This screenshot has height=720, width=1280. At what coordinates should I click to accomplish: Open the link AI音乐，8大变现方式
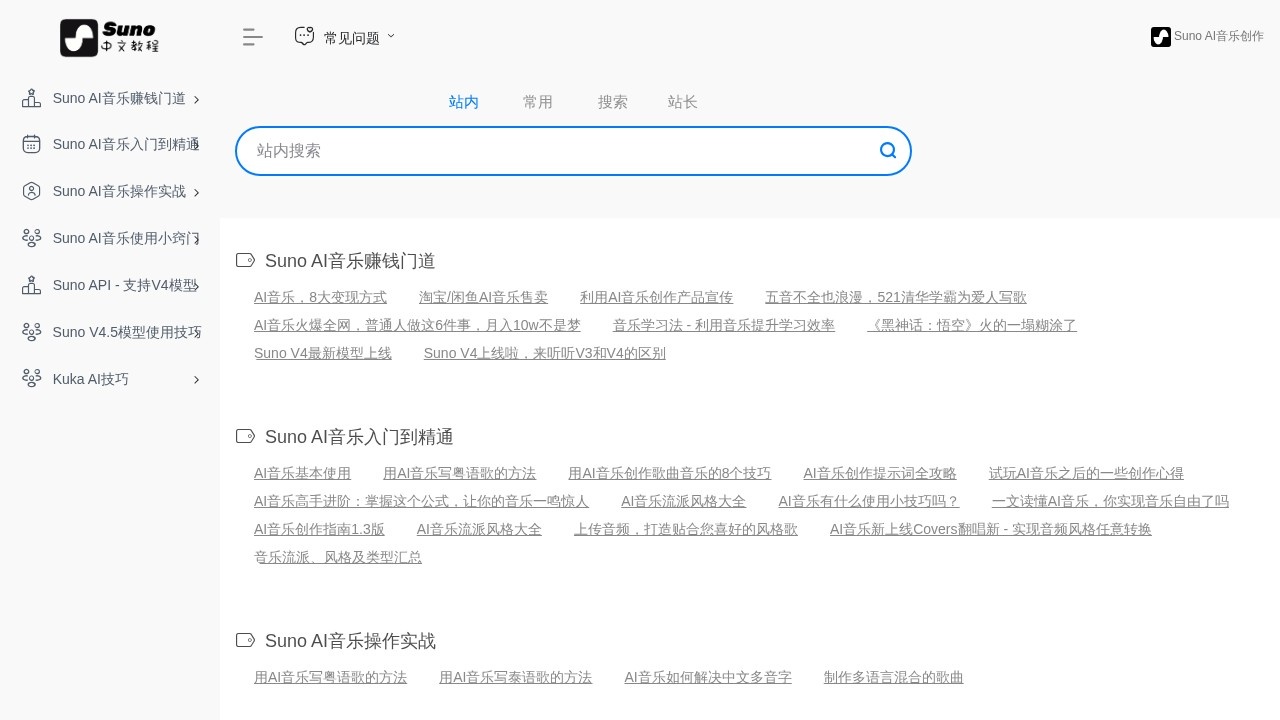(x=320, y=297)
